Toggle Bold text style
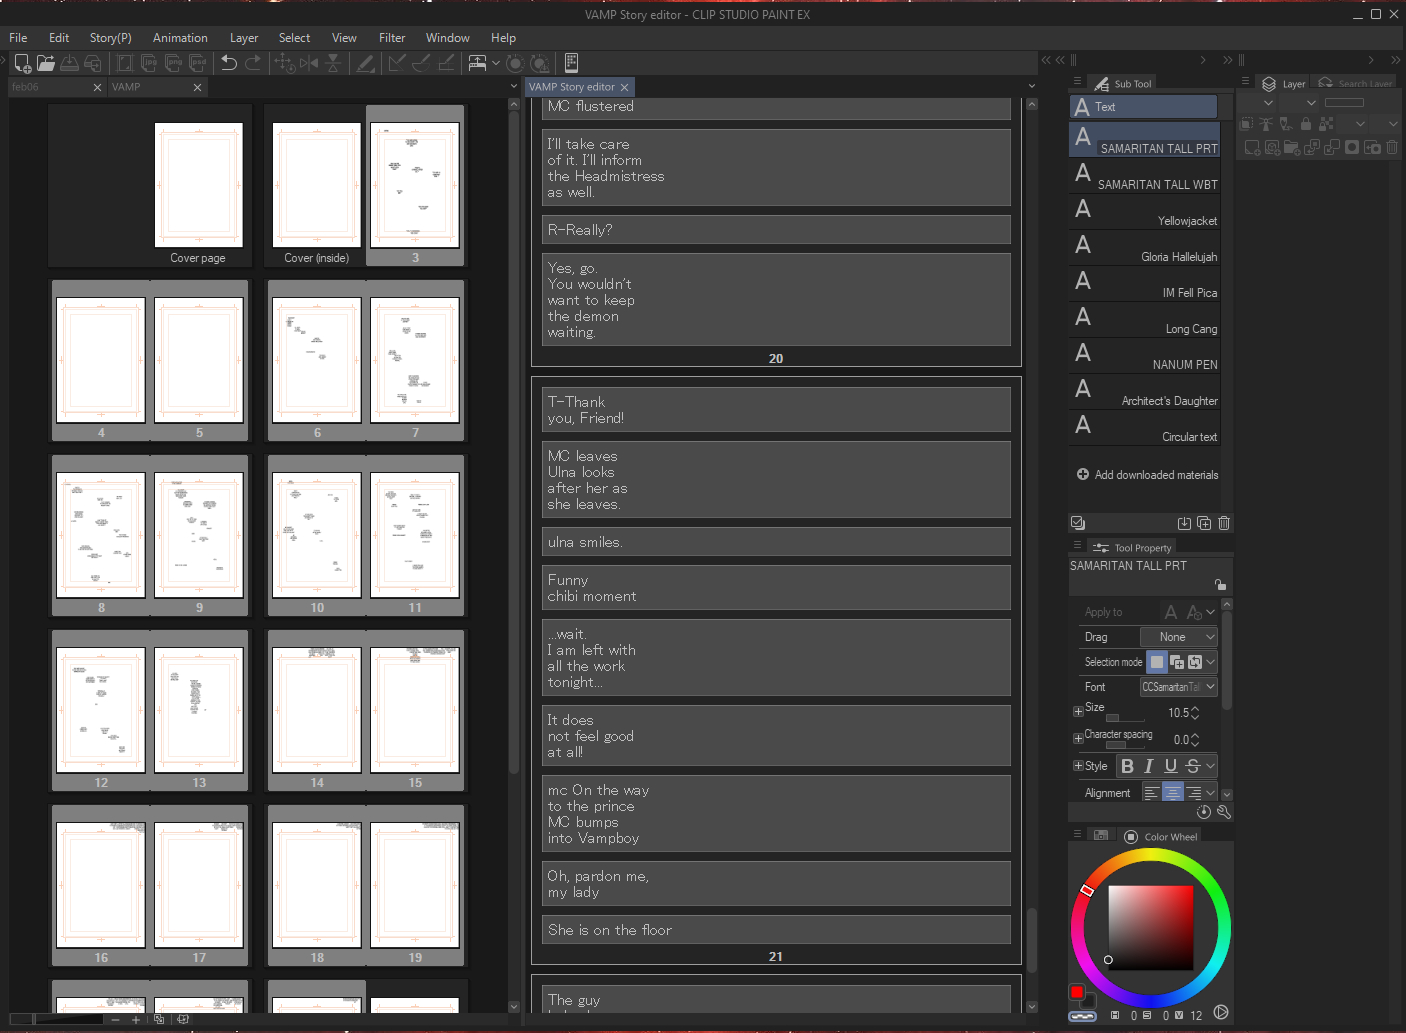This screenshot has height=1033, width=1406. [1127, 766]
